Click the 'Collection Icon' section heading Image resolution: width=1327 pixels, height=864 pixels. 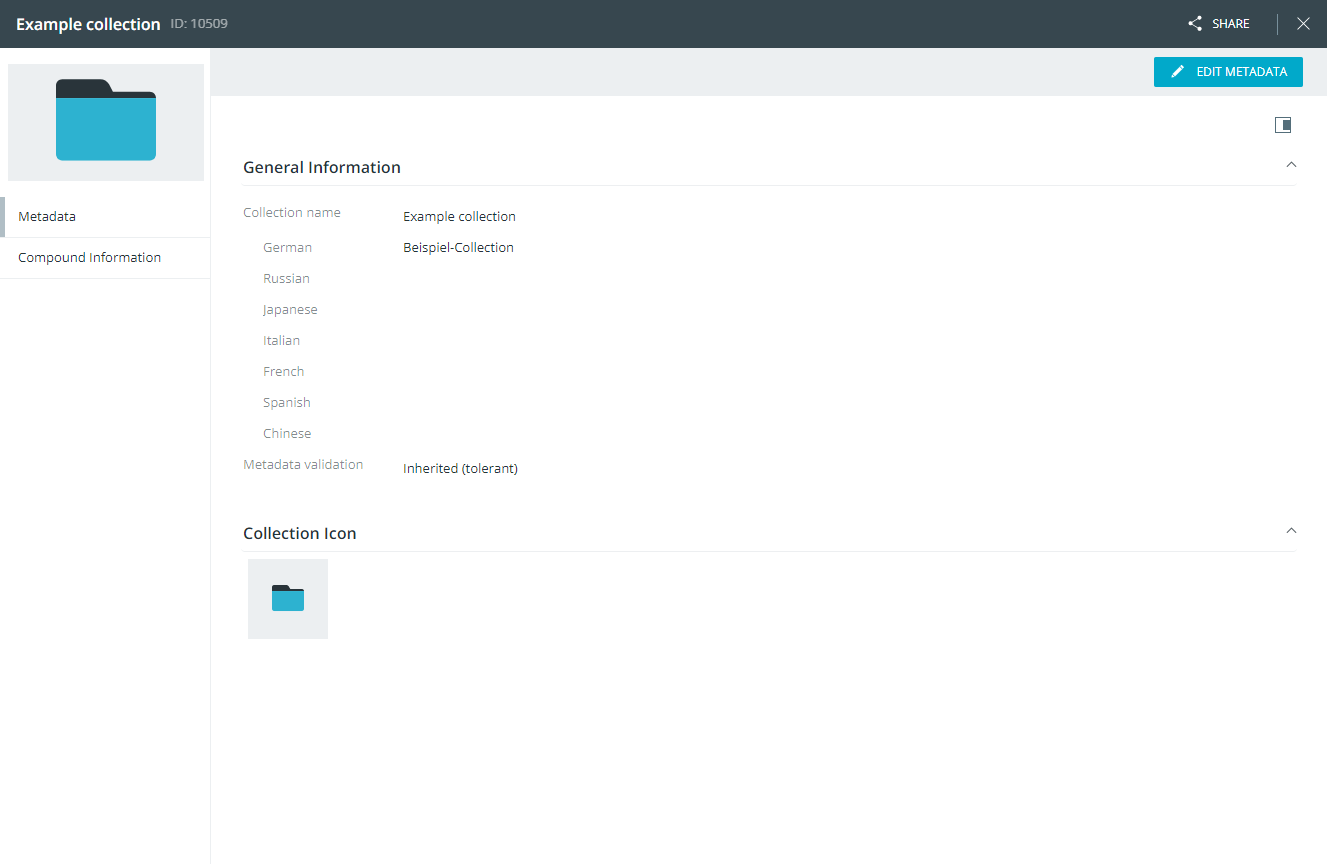pos(300,534)
